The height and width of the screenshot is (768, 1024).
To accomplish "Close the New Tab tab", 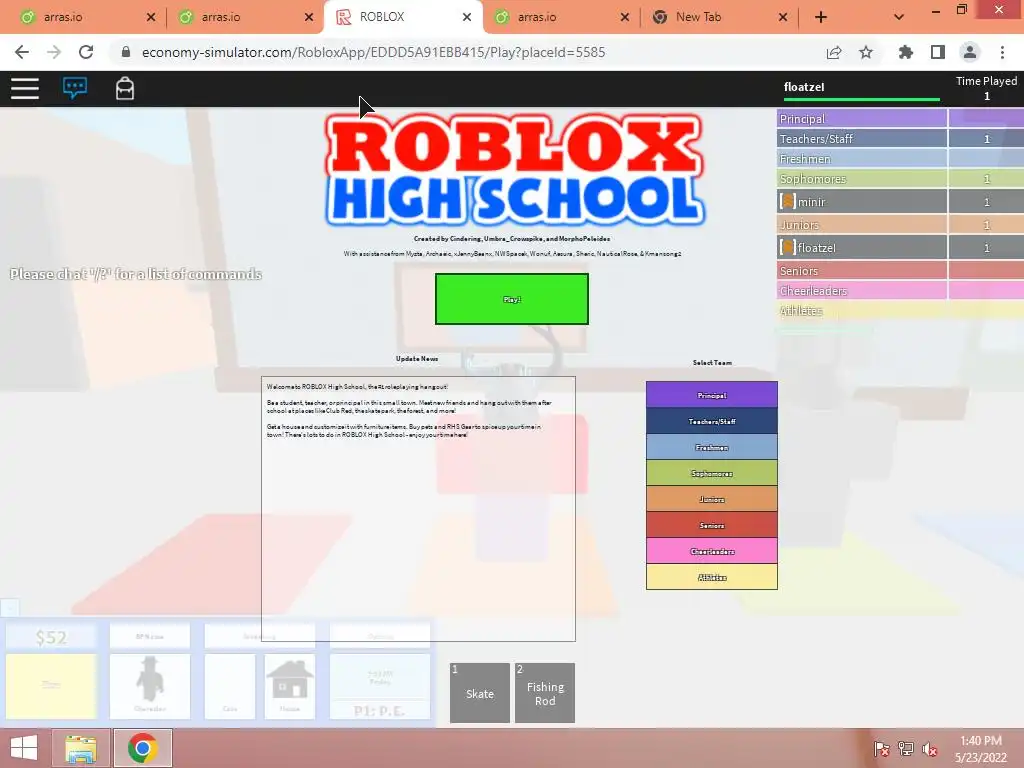I will (783, 17).
